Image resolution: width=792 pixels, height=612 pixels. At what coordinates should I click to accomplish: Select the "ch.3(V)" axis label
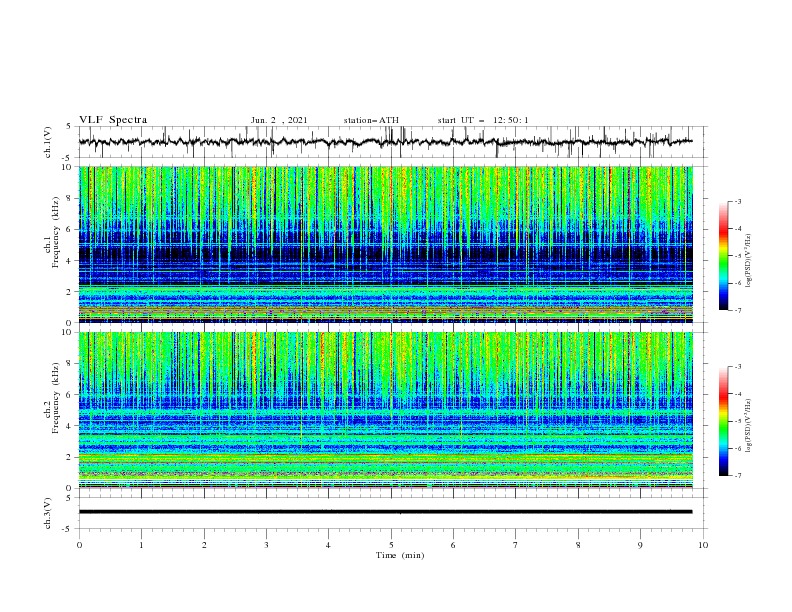tap(48, 513)
